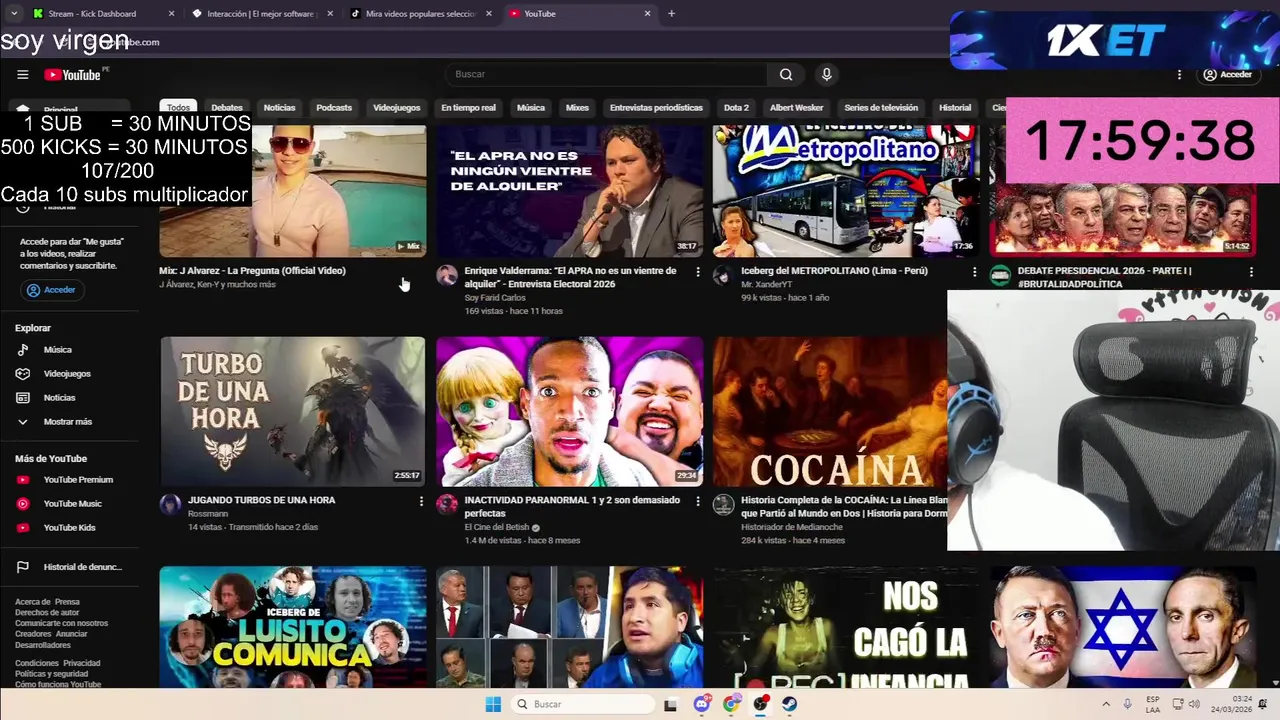Sign in with the top-right Acceder button
The width and height of the screenshot is (1280, 720).
tap(1228, 74)
